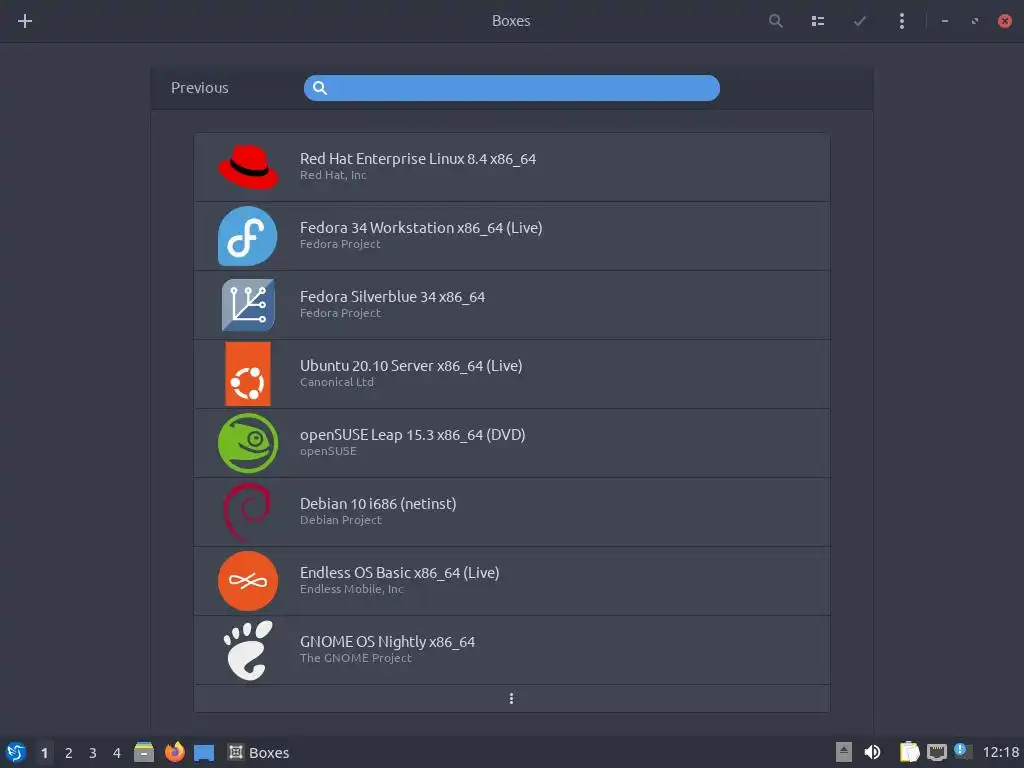Click the Endless Mobile, Inc vendor label
Screen dimensions: 1024x768
coord(351,589)
